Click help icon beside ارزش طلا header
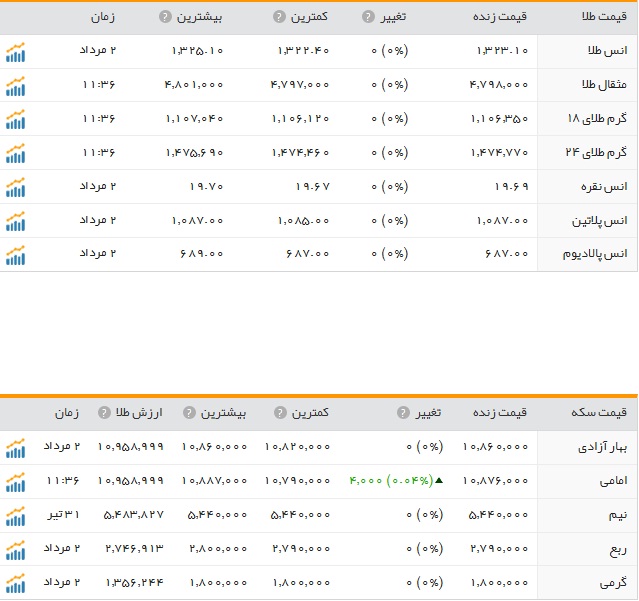The height and width of the screenshot is (601, 639). click(104, 413)
